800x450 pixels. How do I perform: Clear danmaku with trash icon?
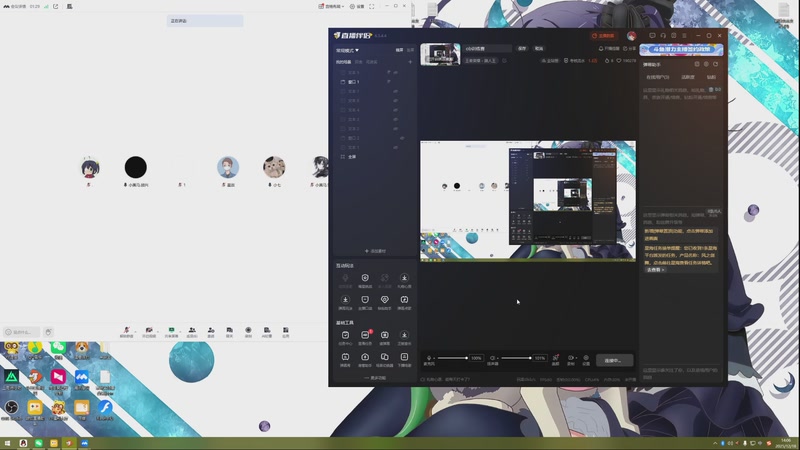point(711,89)
